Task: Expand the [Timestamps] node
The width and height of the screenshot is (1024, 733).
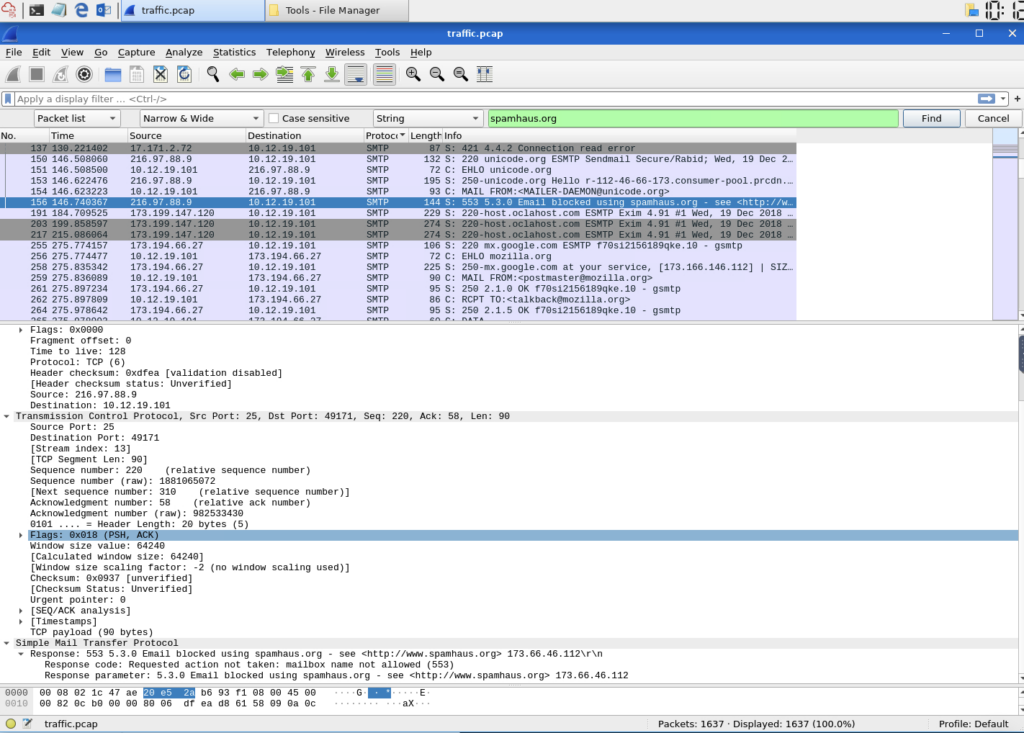Action: pos(20,621)
